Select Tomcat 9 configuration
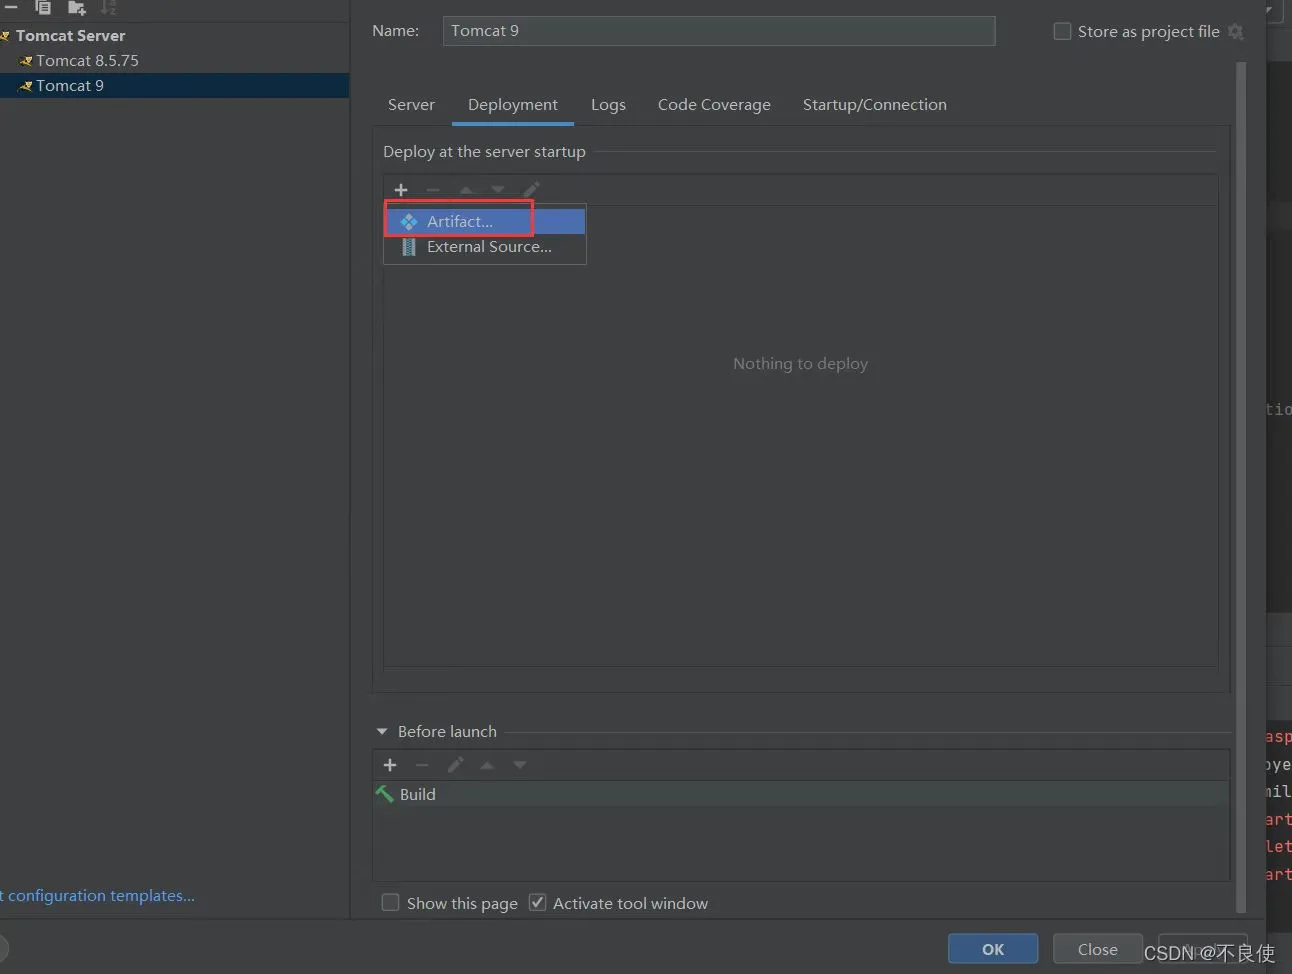 pyautogui.click(x=174, y=86)
